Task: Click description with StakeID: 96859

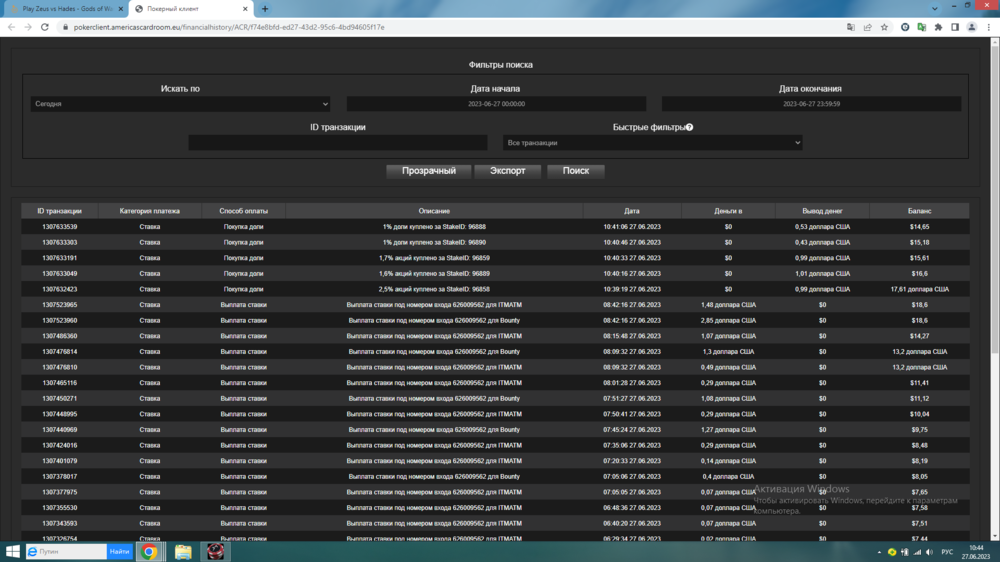Action: tap(434, 258)
